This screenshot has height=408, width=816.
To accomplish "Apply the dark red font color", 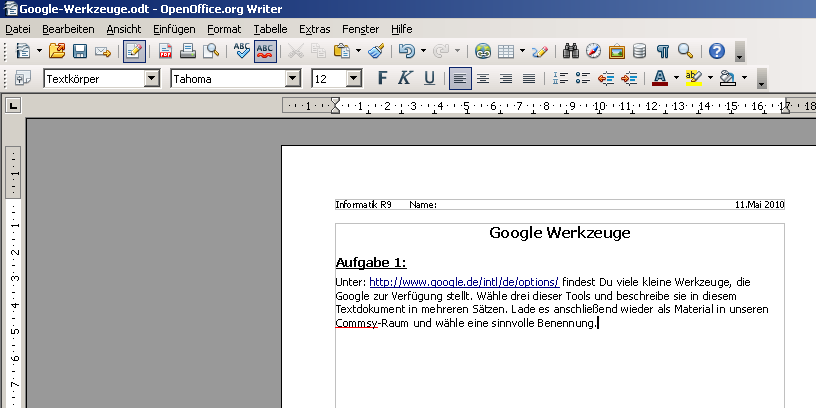I will tap(660, 79).
